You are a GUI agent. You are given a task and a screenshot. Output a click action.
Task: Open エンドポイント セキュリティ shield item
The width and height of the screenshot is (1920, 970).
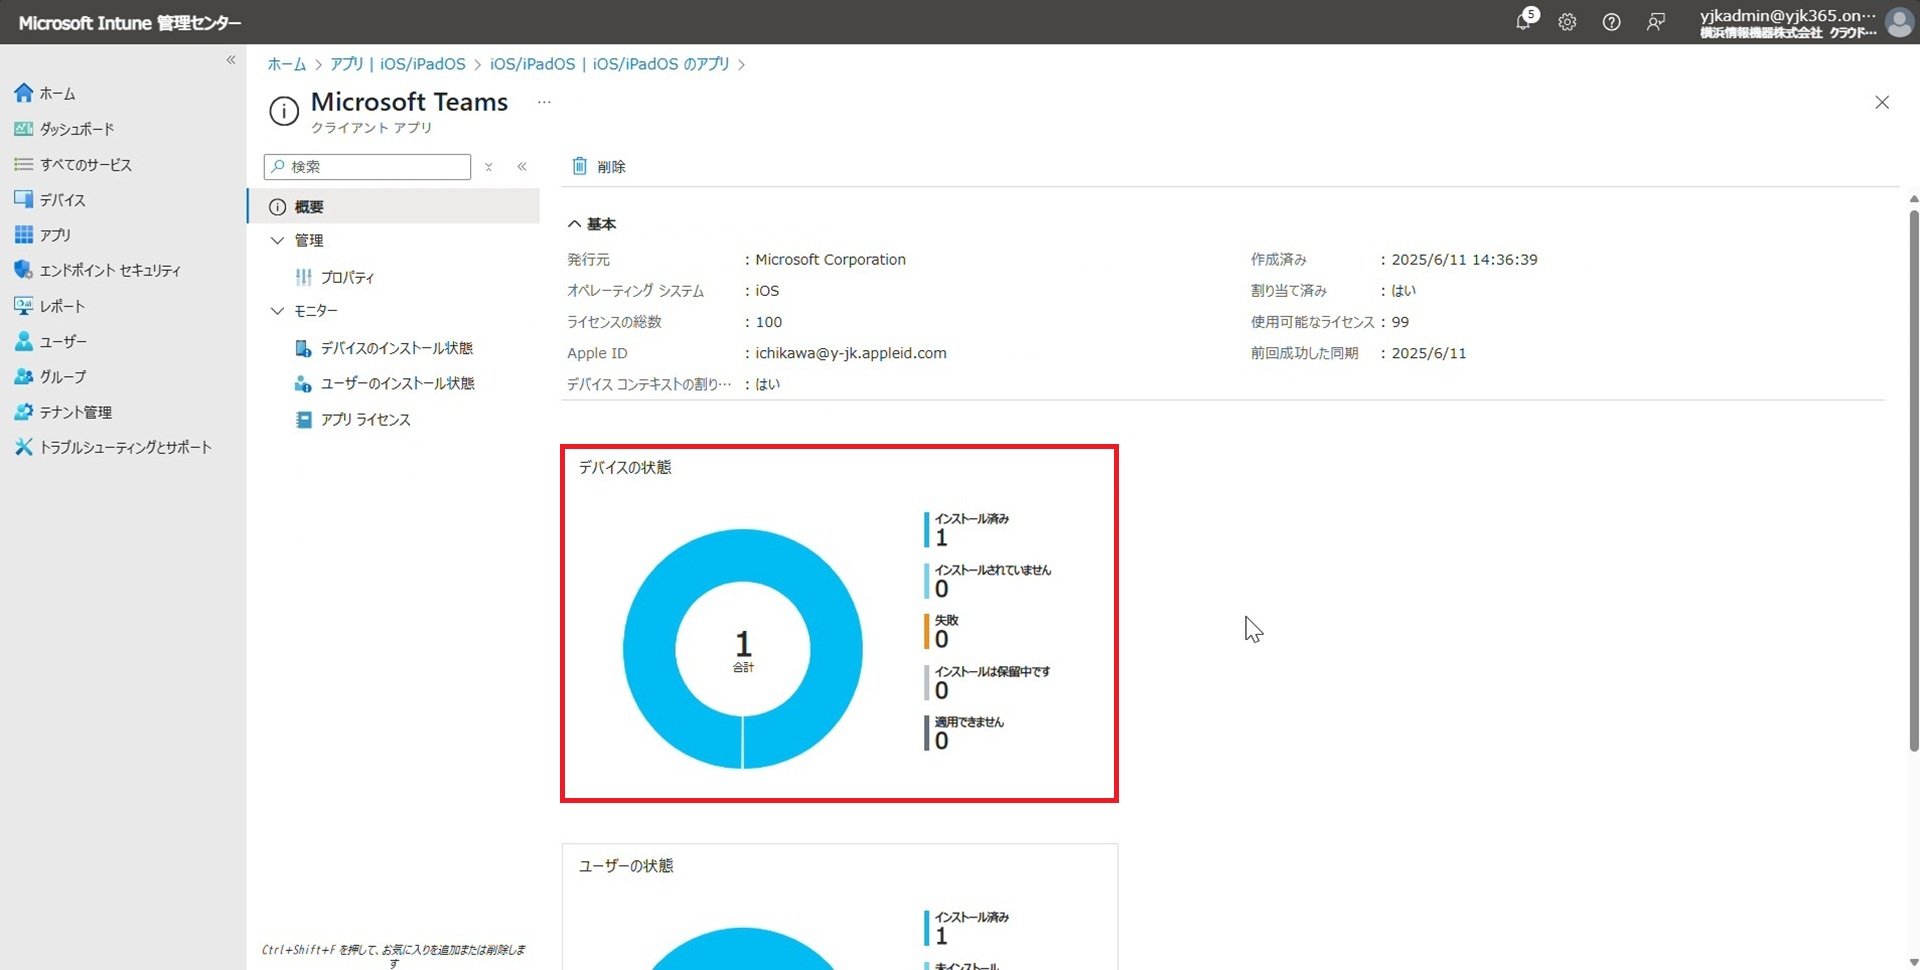109,270
